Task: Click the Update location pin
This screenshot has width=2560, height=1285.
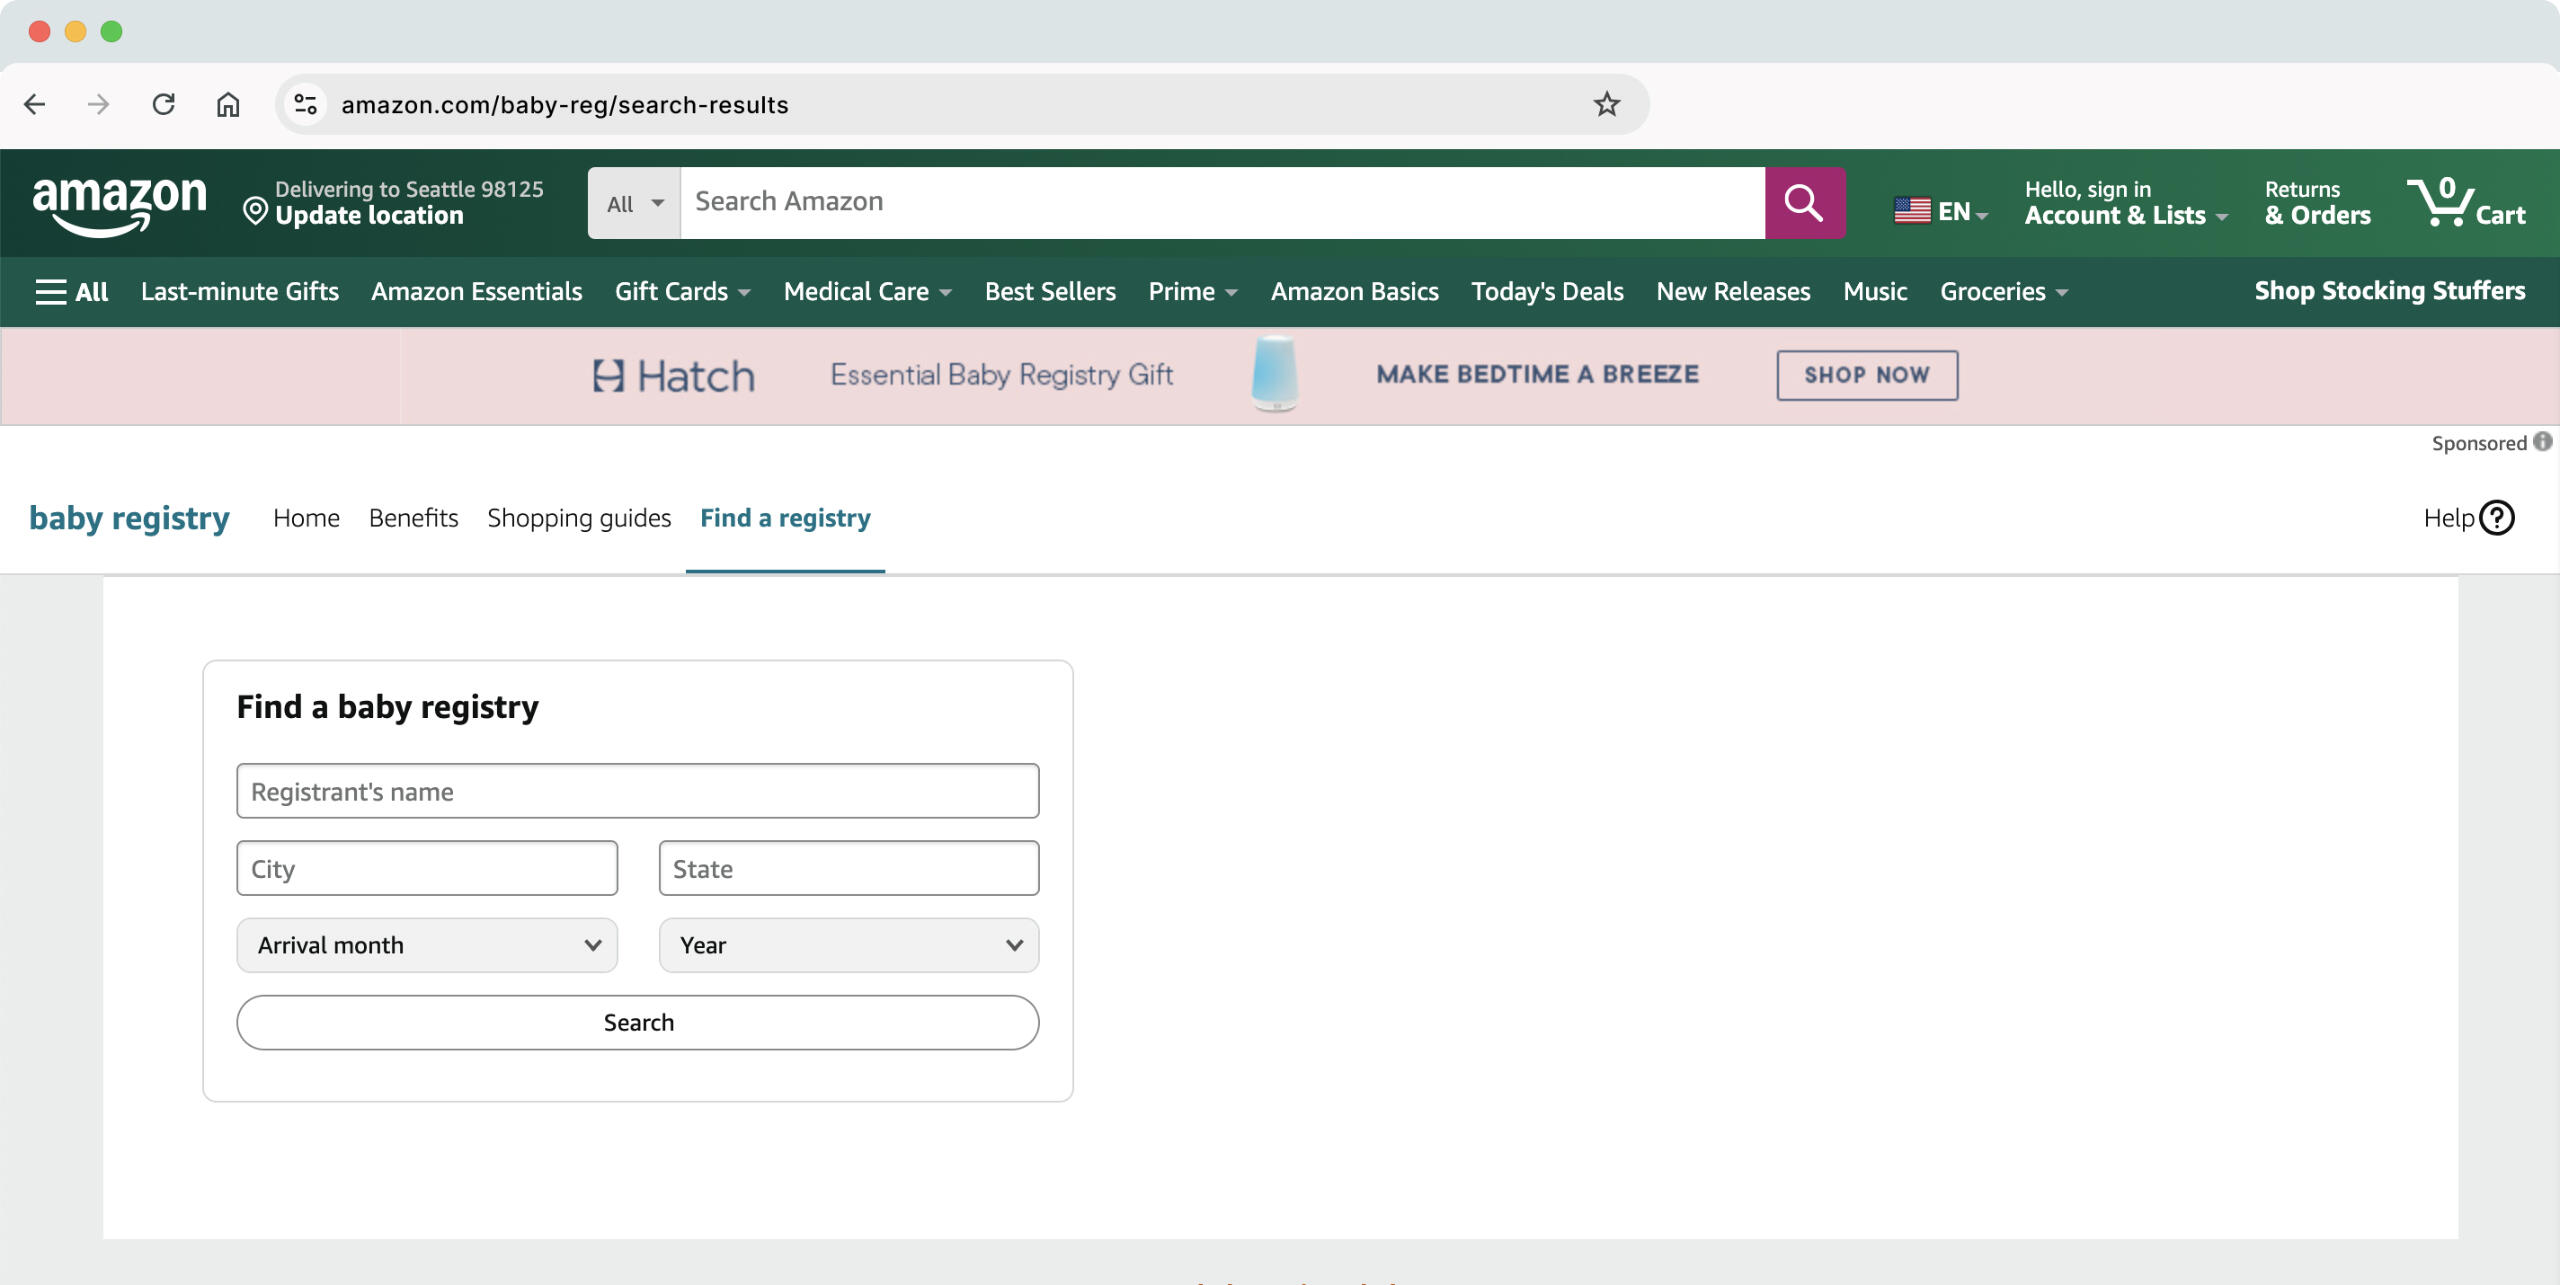Action: (x=255, y=211)
